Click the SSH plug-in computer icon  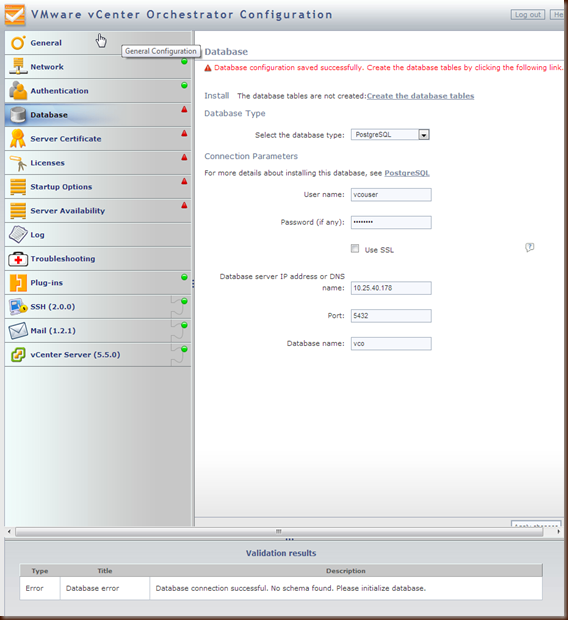click(x=18, y=307)
